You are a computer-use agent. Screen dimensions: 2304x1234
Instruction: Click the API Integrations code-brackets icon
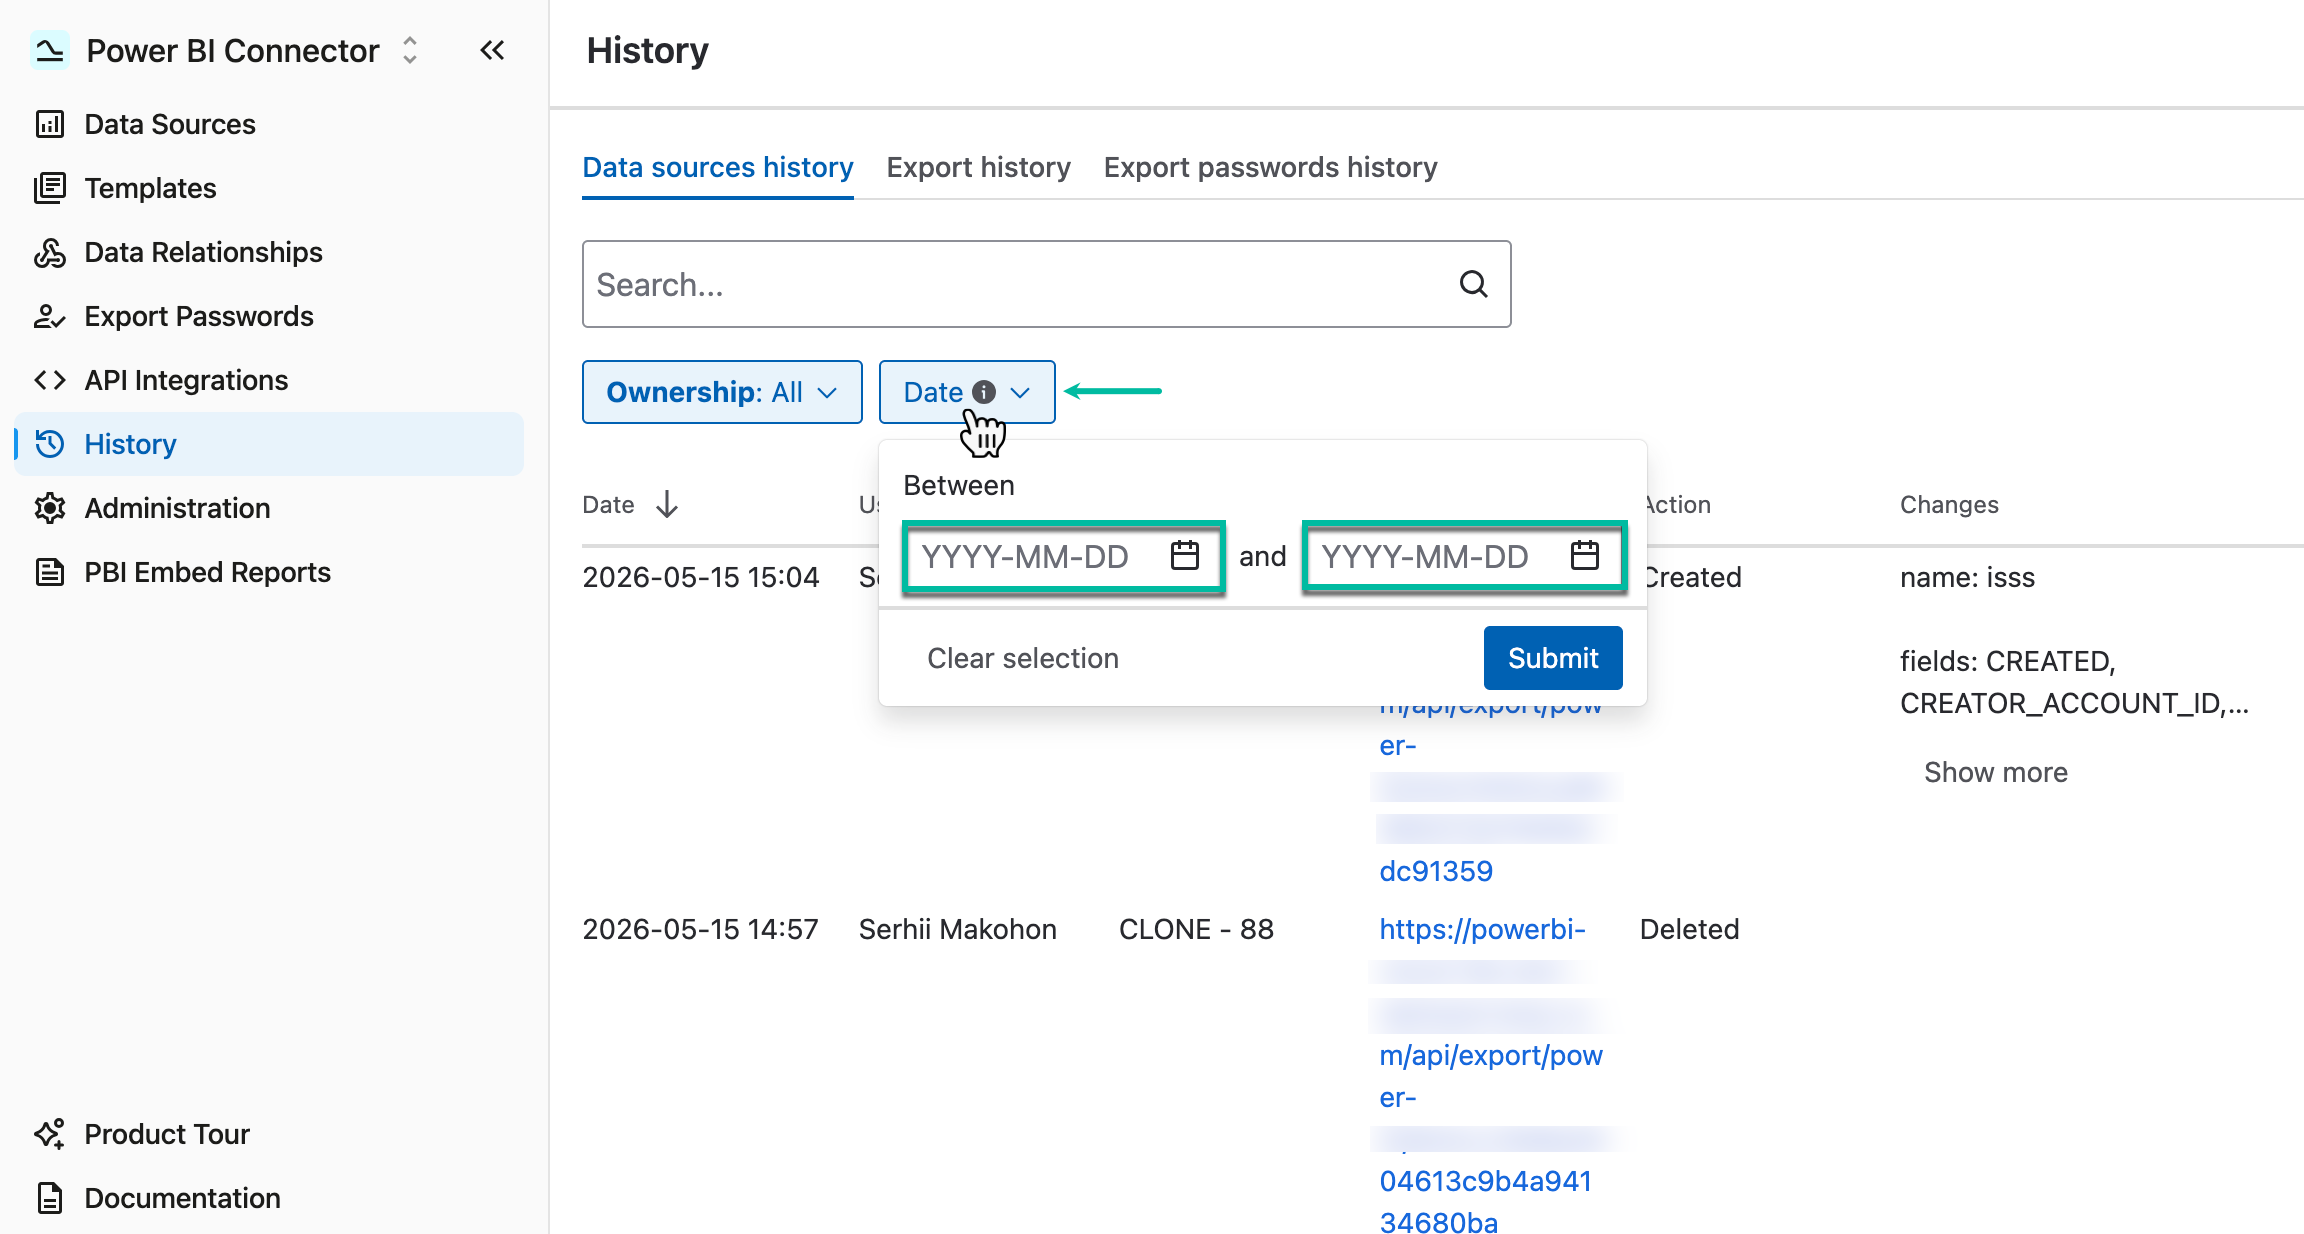coord(50,380)
